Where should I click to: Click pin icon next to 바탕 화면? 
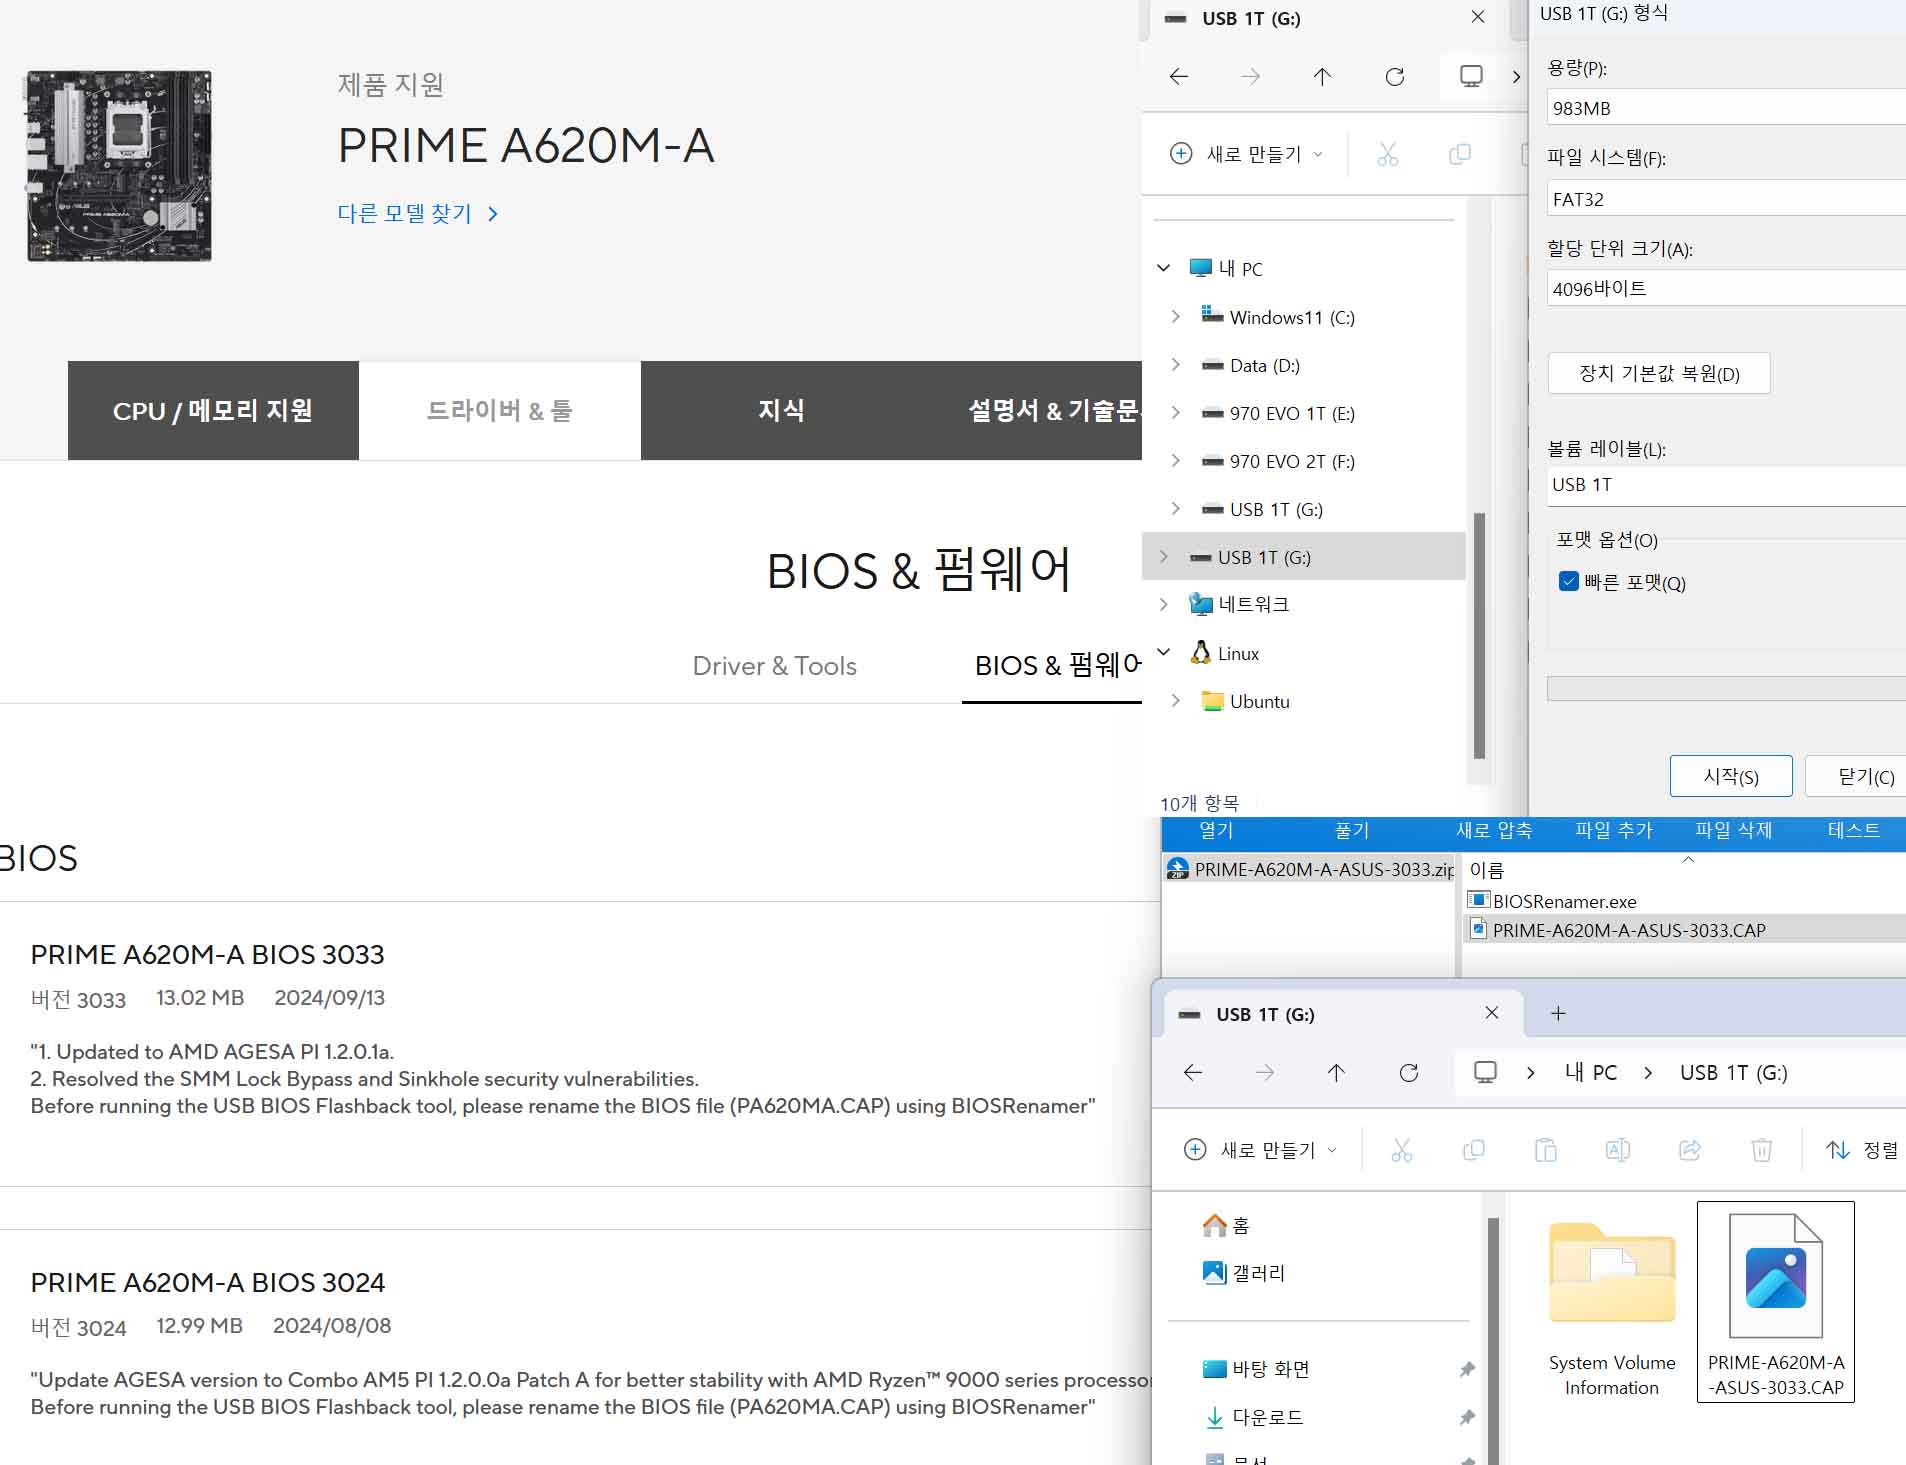pyautogui.click(x=1467, y=1369)
